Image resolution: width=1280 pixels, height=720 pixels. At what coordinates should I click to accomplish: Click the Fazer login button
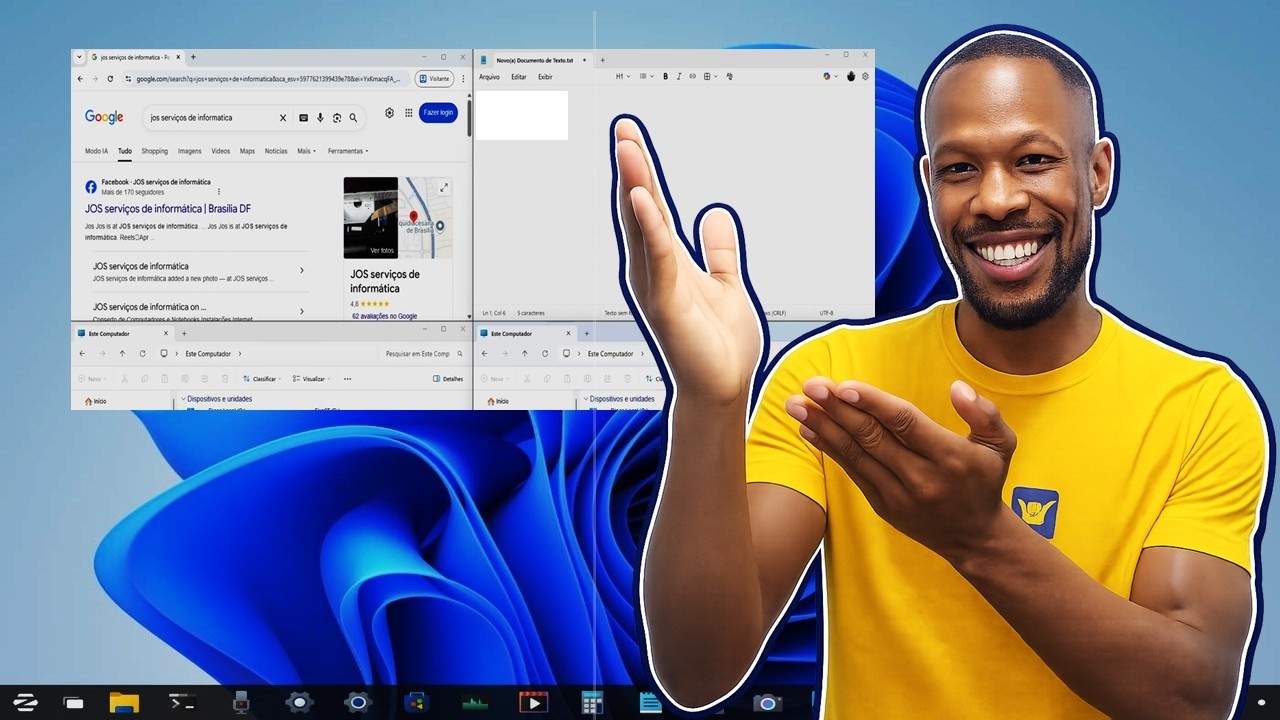tap(438, 113)
